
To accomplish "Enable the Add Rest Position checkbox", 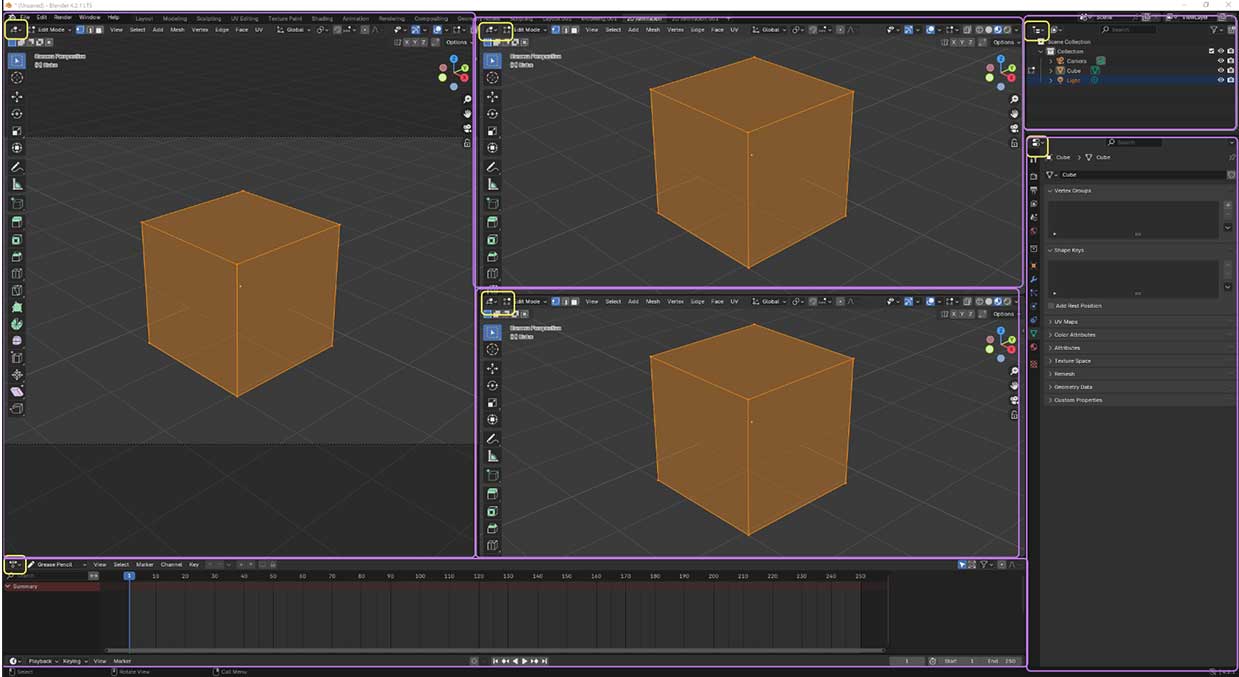I will pyautogui.click(x=1050, y=306).
